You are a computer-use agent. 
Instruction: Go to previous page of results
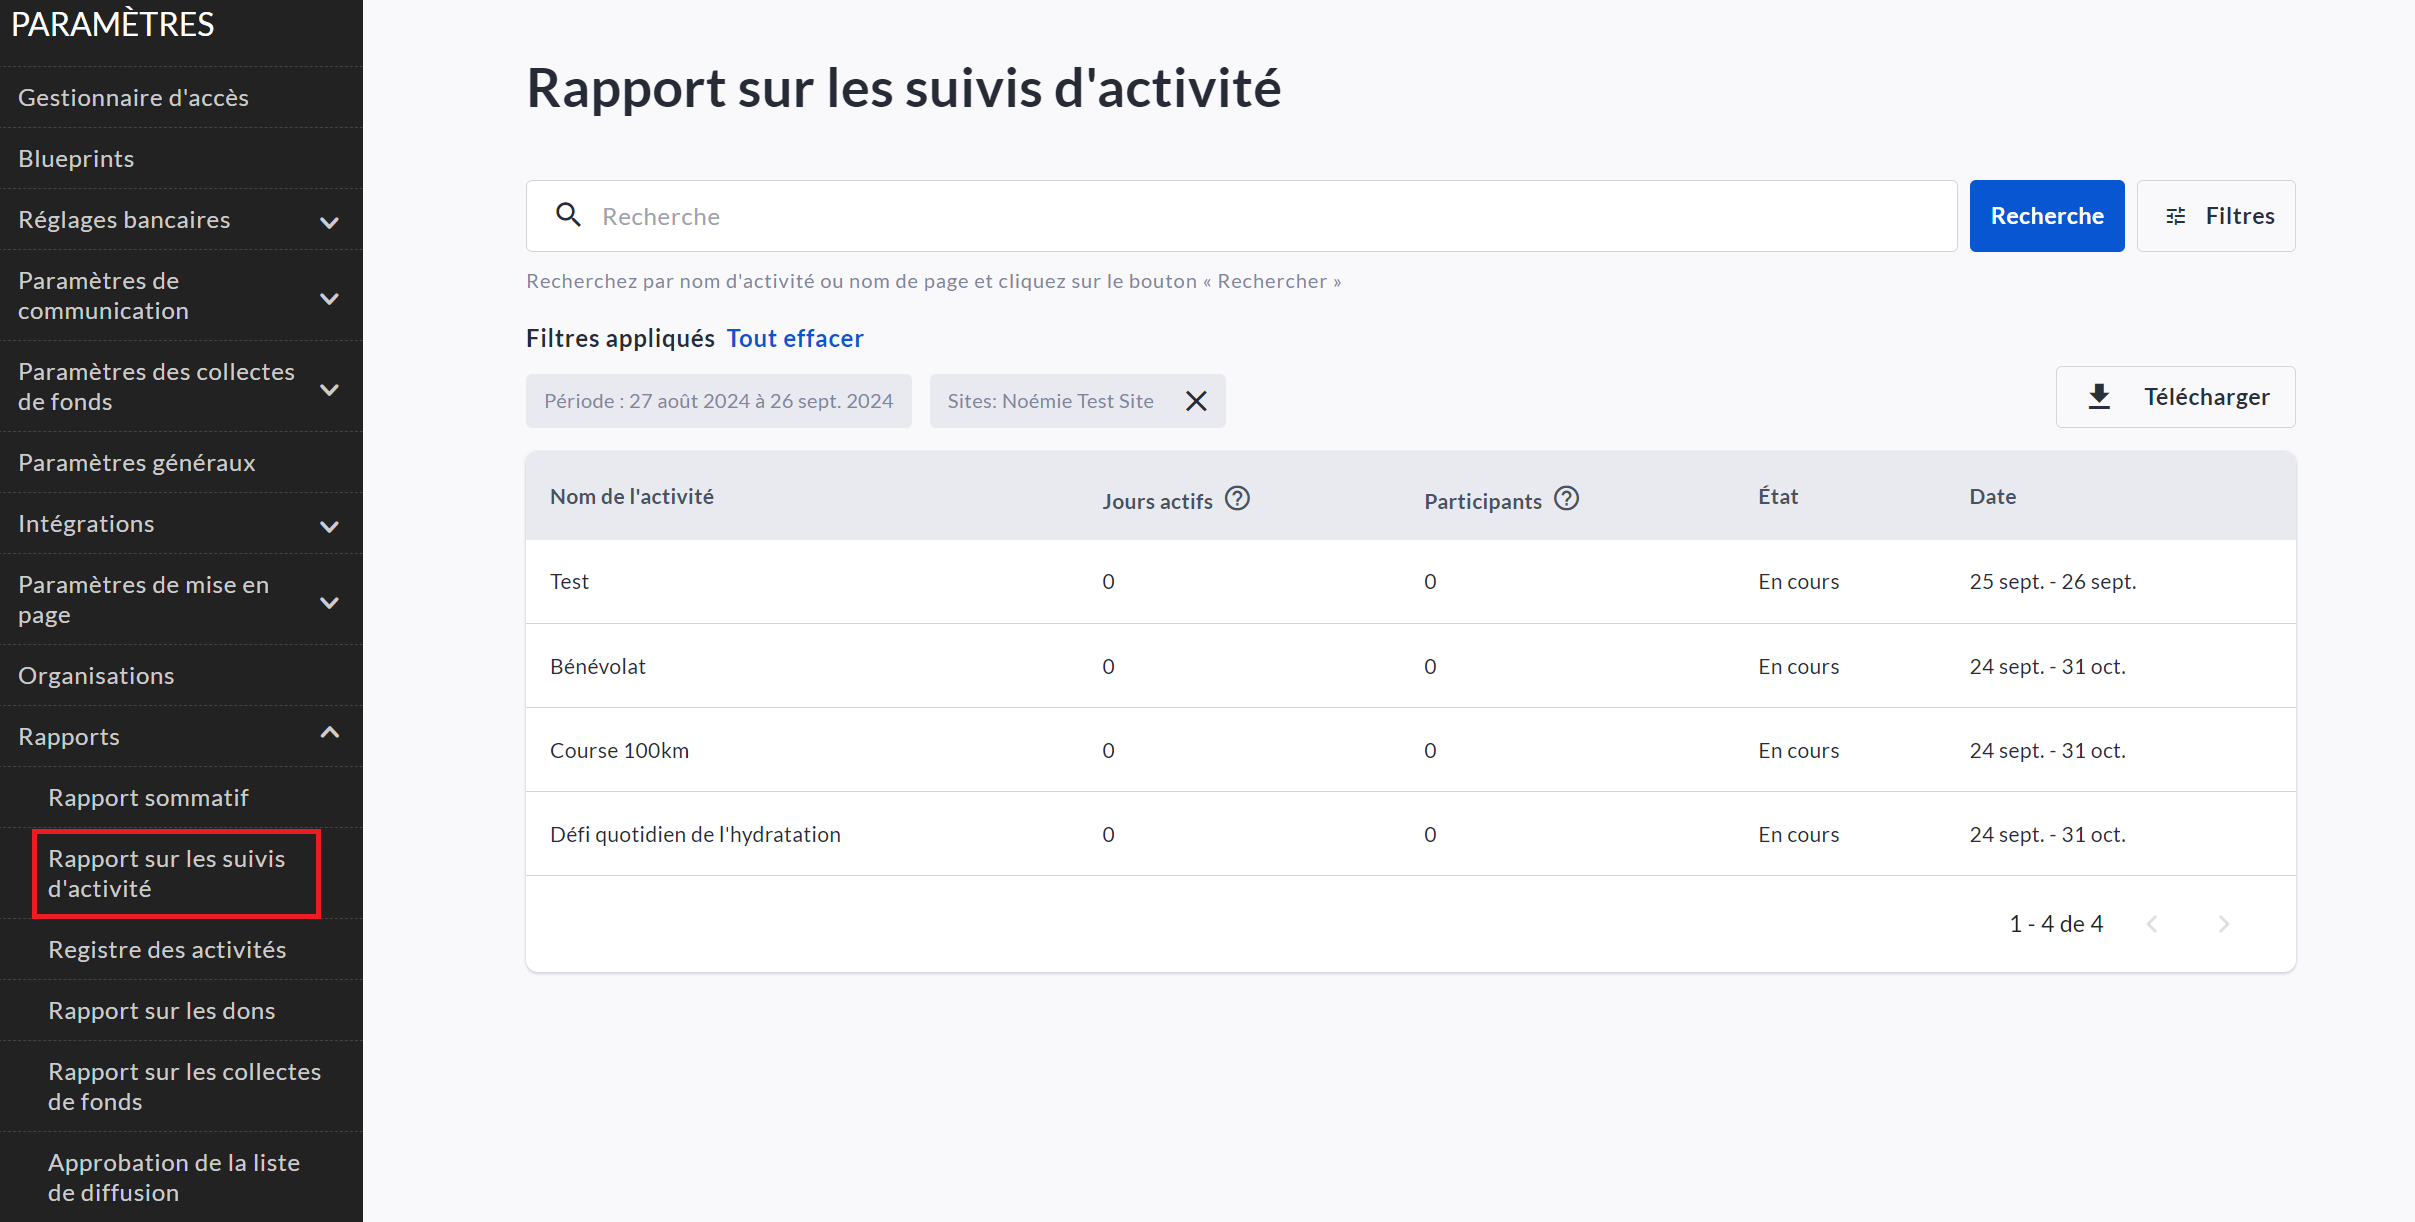click(2152, 924)
